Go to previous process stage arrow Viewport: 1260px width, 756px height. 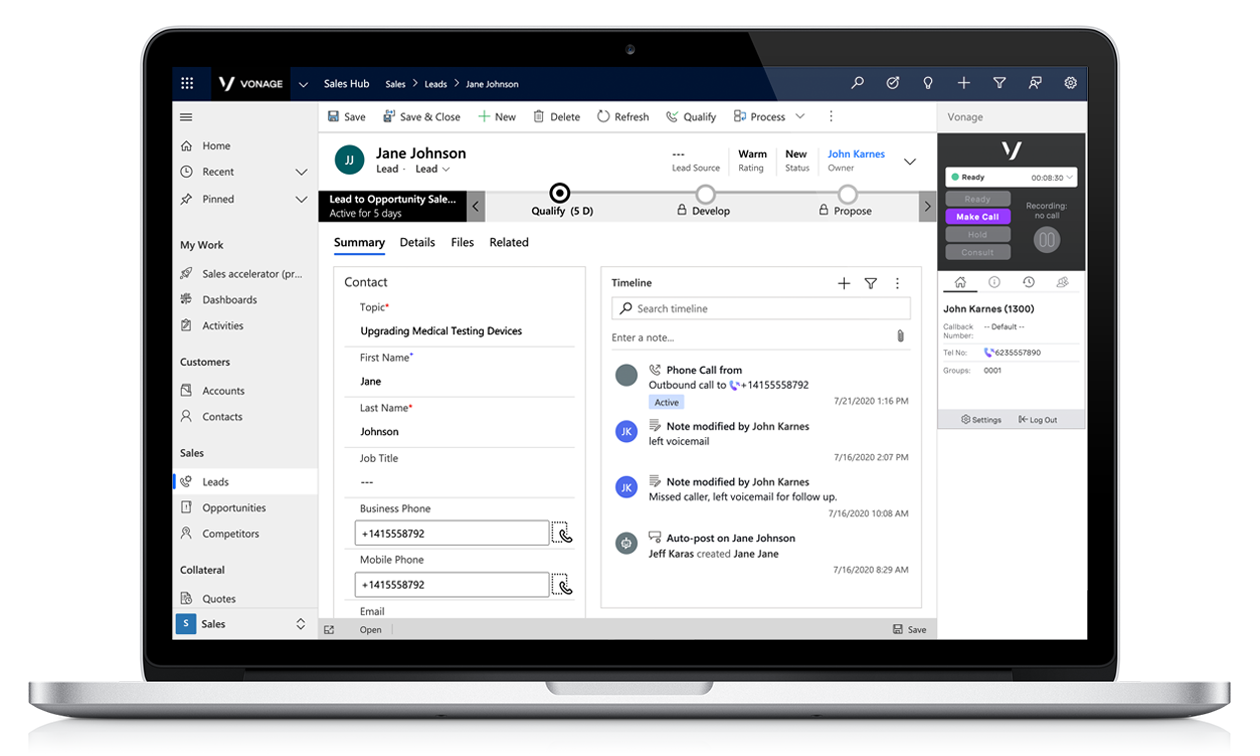point(476,207)
